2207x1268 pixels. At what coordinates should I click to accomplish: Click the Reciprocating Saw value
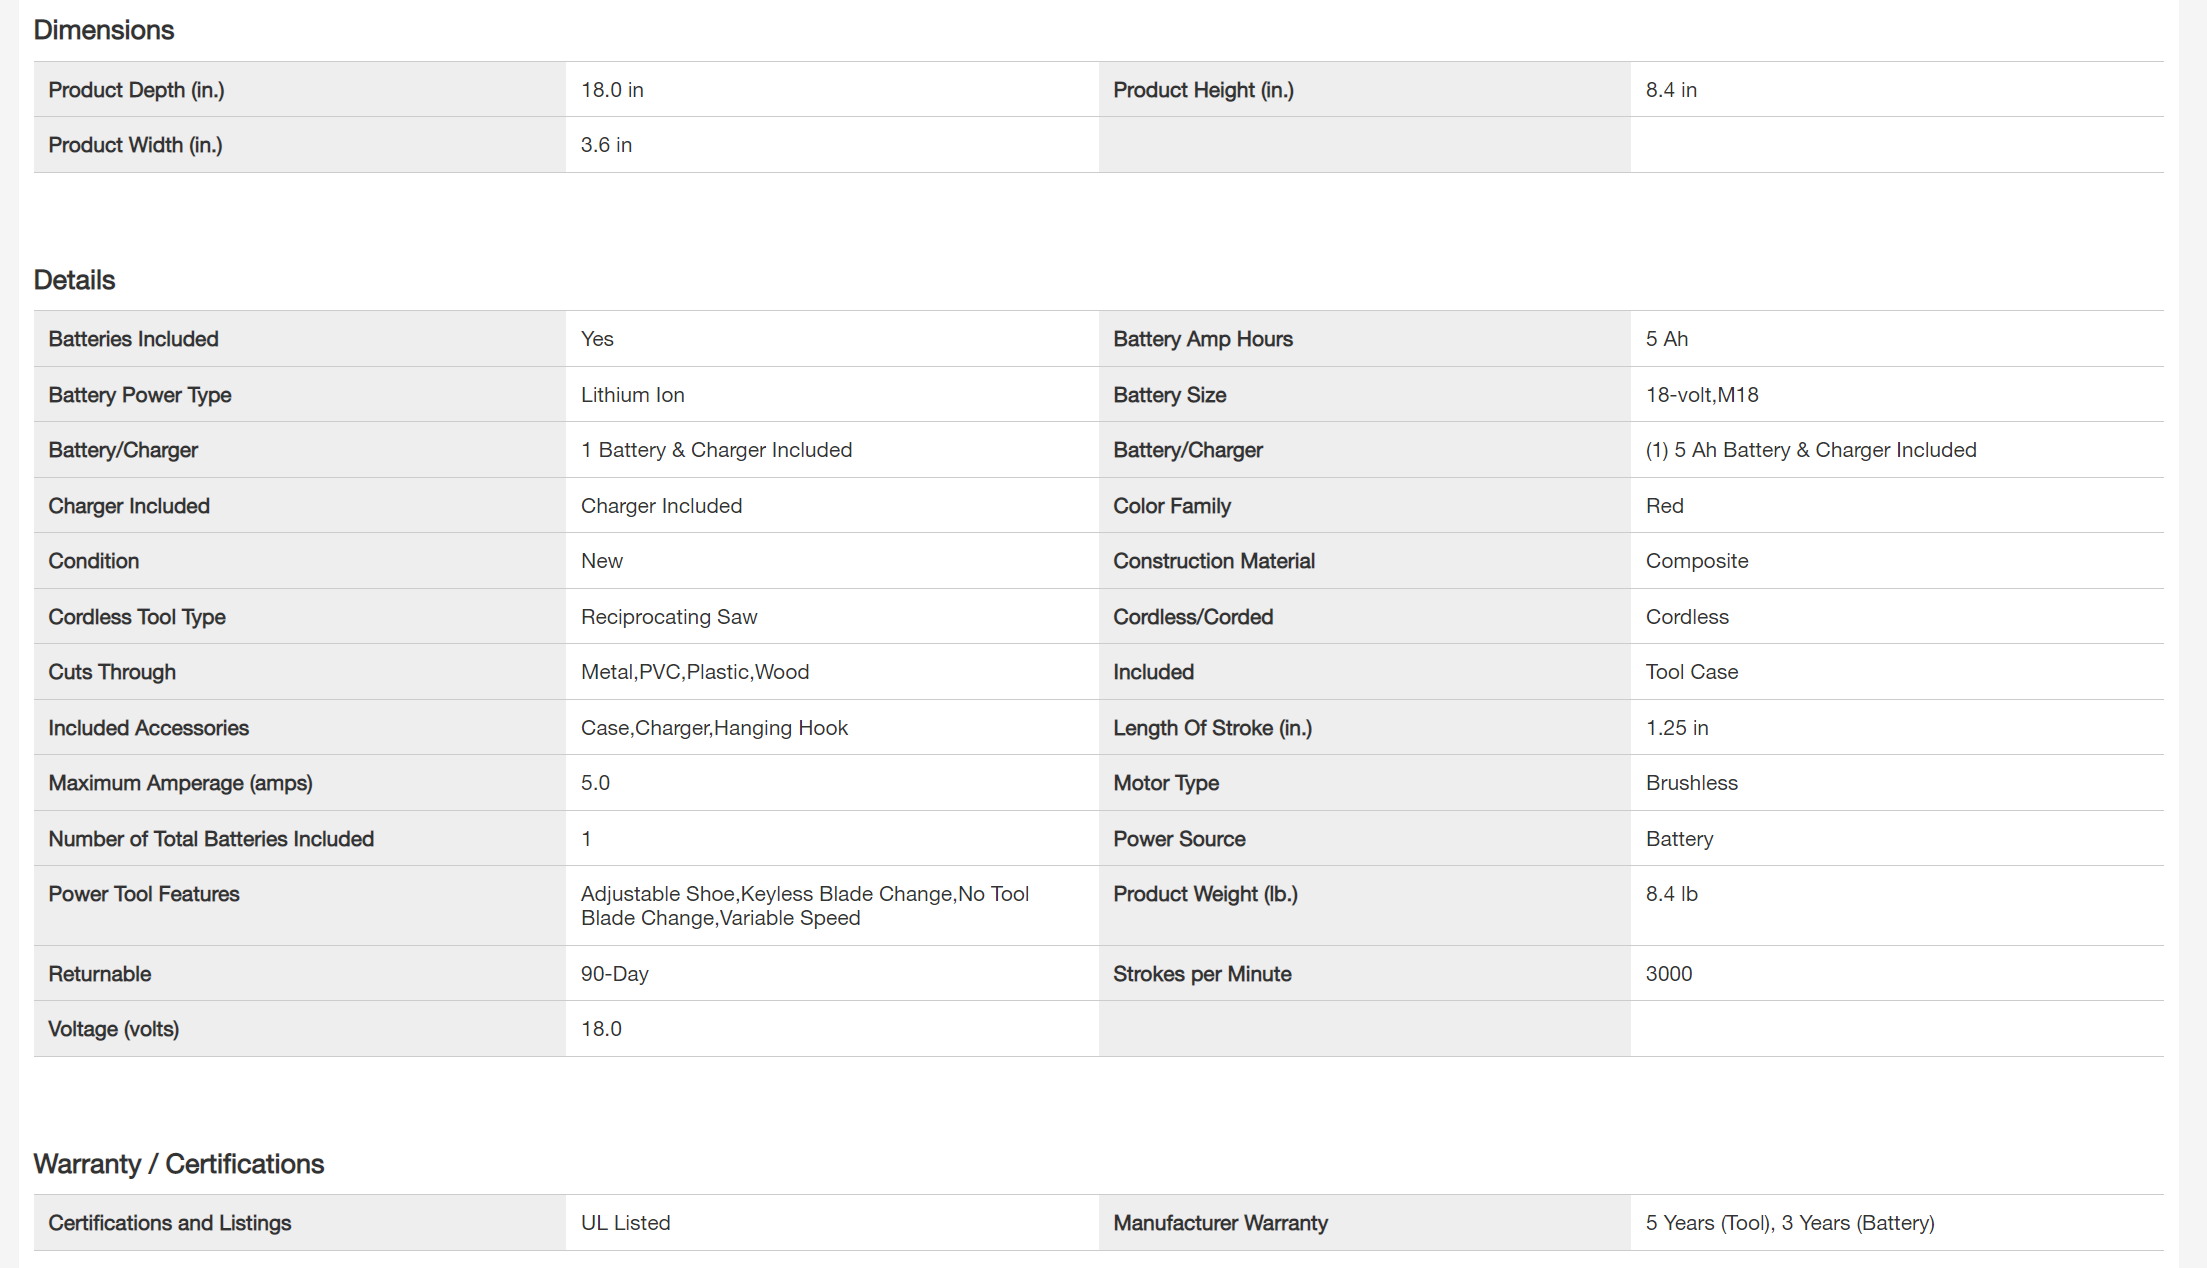click(x=669, y=617)
